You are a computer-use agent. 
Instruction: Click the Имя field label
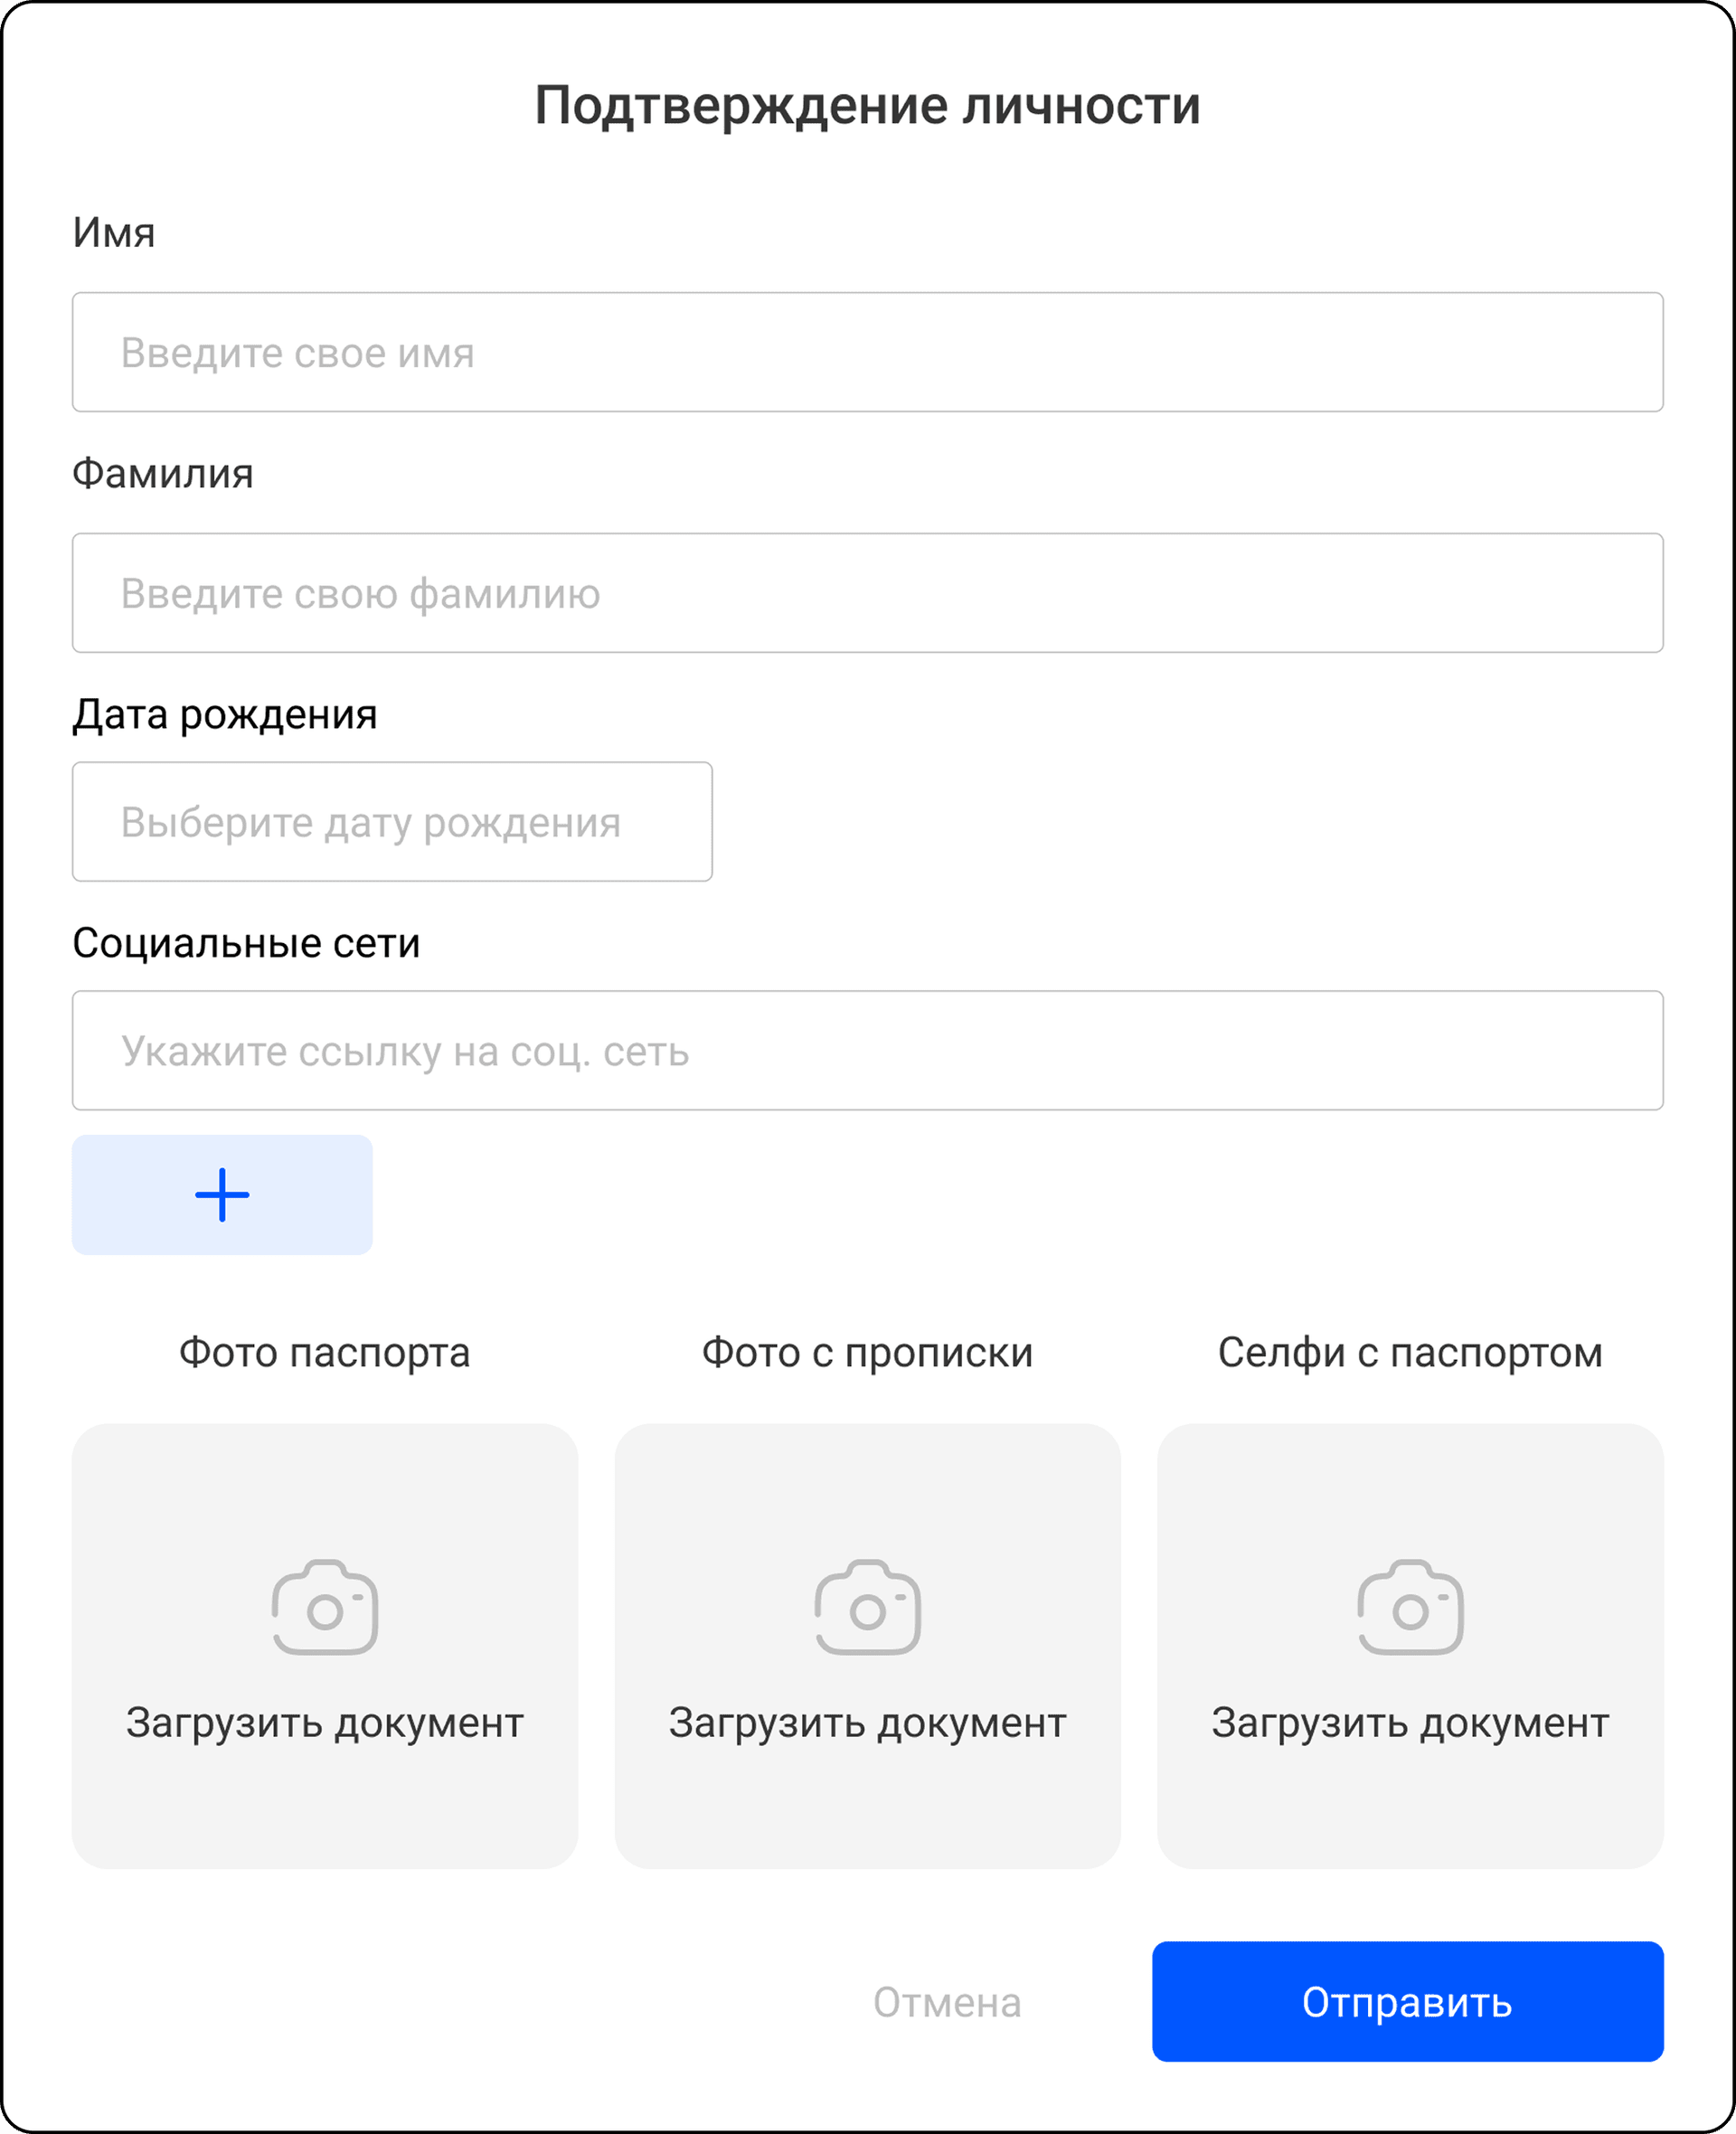click(114, 233)
